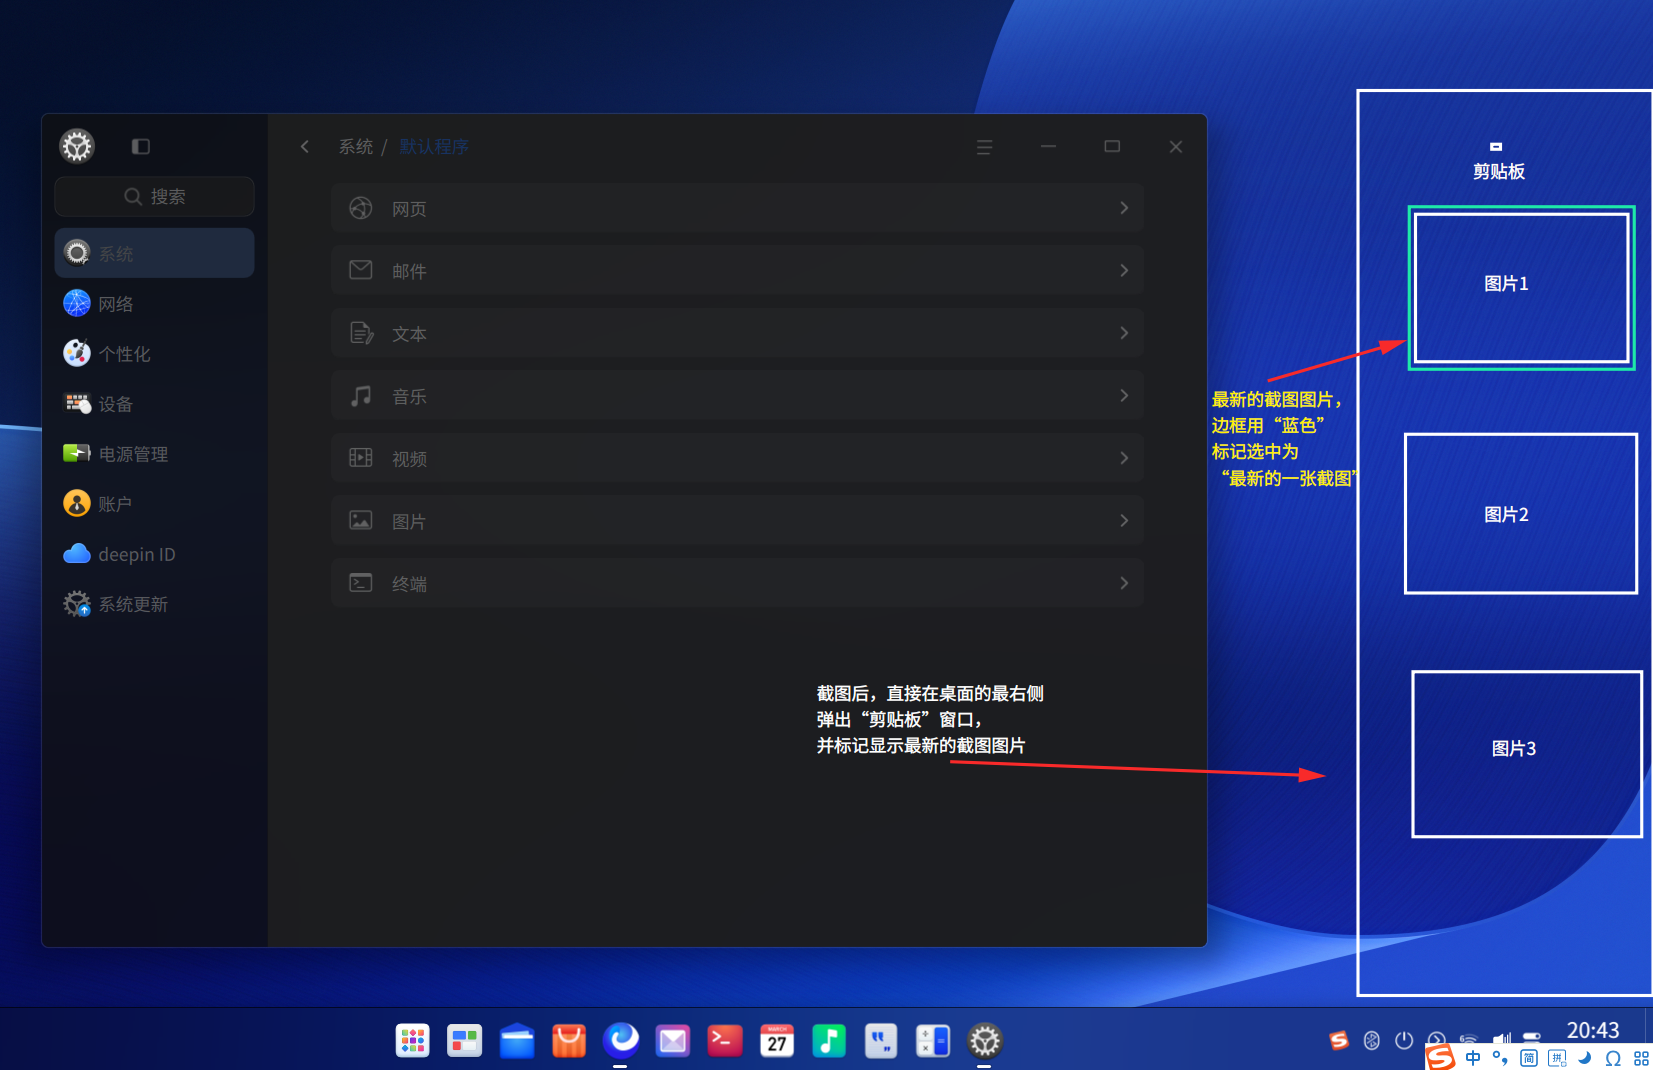Image resolution: width=1653 pixels, height=1070 pixels.
Task: Expand the 音乐 row chevron
Action: point(1124,395)
